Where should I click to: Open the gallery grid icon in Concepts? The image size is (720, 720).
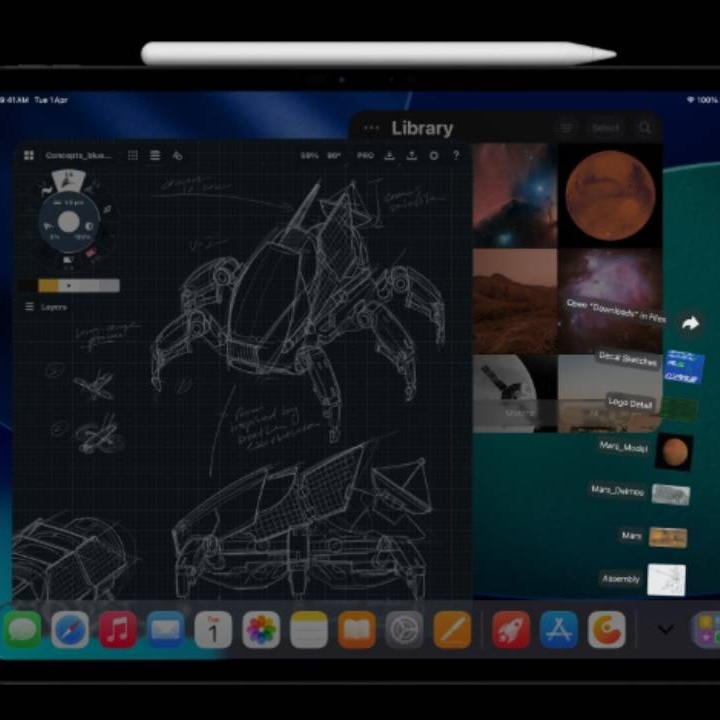[28, 156]
